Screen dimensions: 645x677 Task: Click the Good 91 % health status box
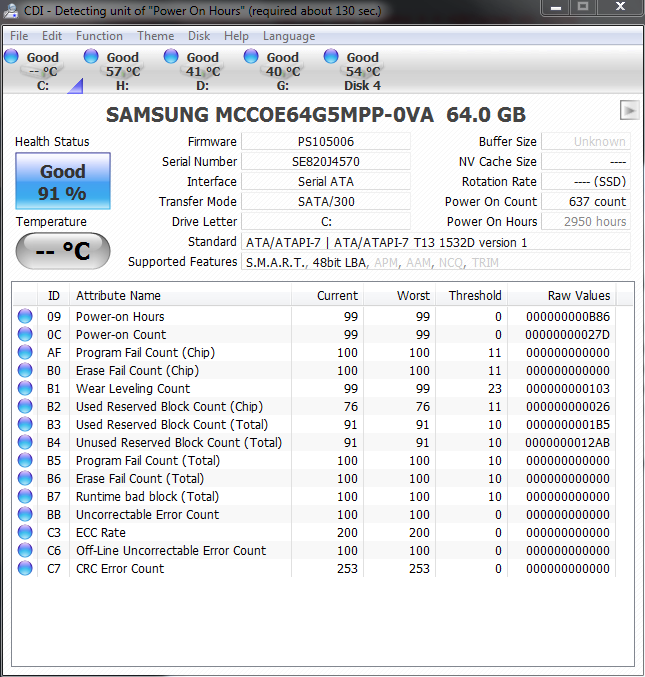63,181
